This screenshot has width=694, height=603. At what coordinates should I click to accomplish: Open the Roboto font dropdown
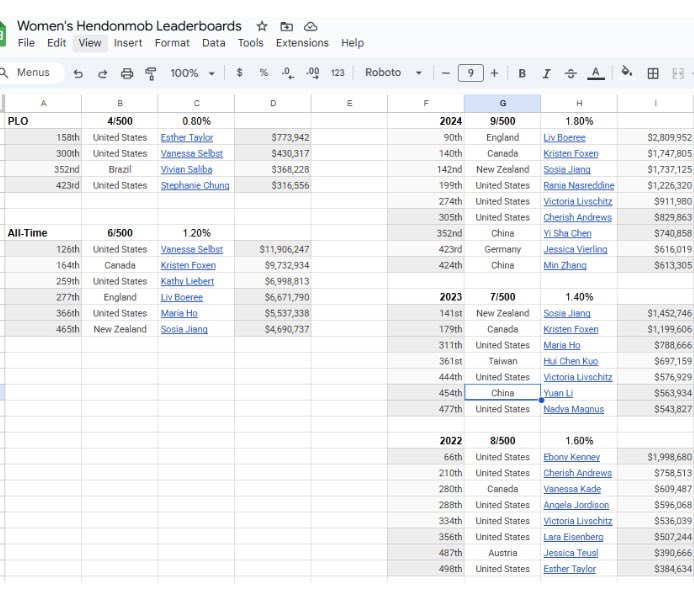(x=393, y=73)
